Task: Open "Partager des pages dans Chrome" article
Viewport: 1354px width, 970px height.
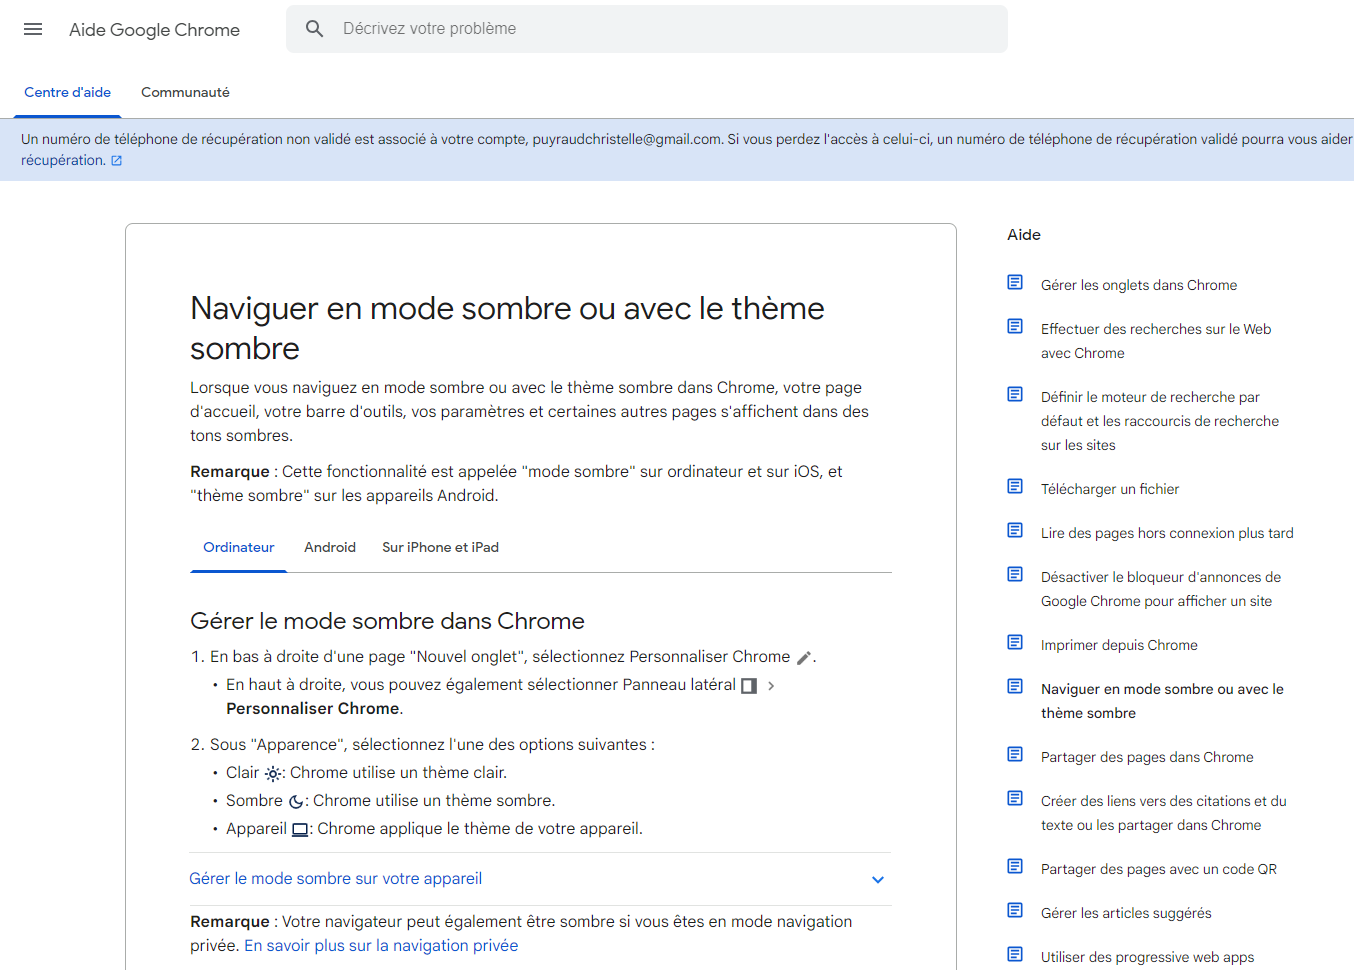Action: 1147,757
